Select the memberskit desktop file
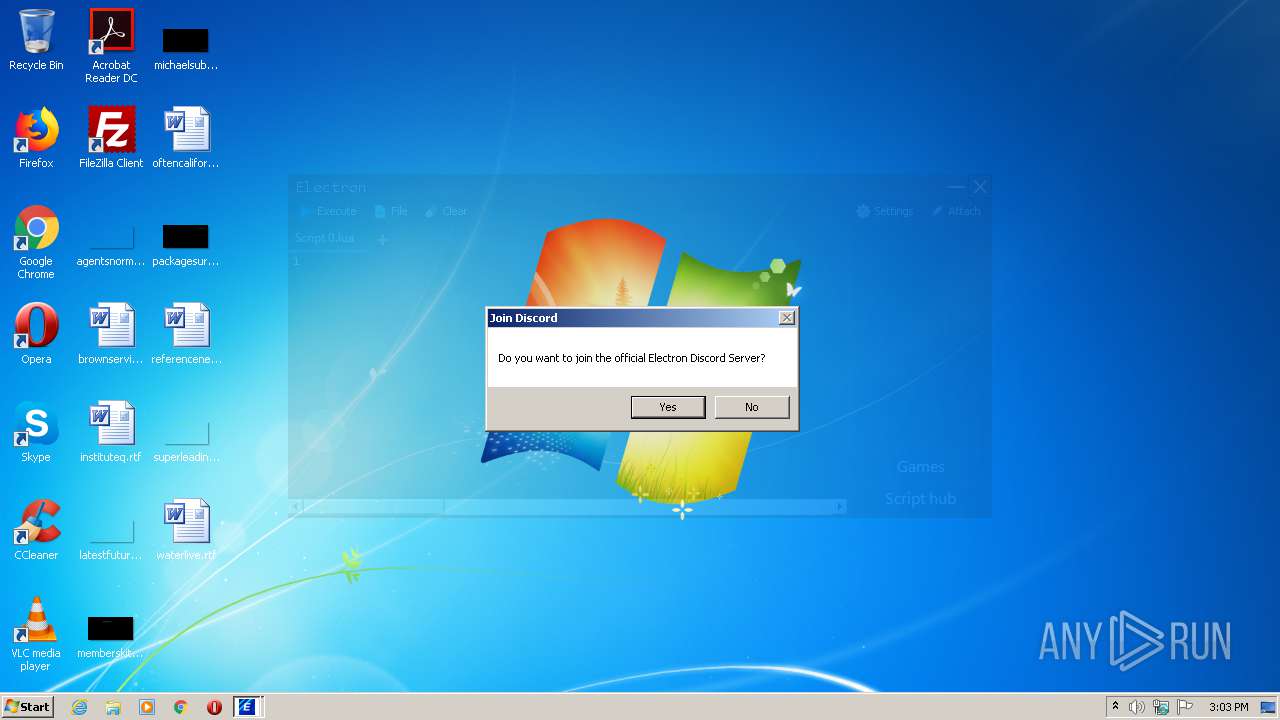The image size is (1280, 720). 111,636
